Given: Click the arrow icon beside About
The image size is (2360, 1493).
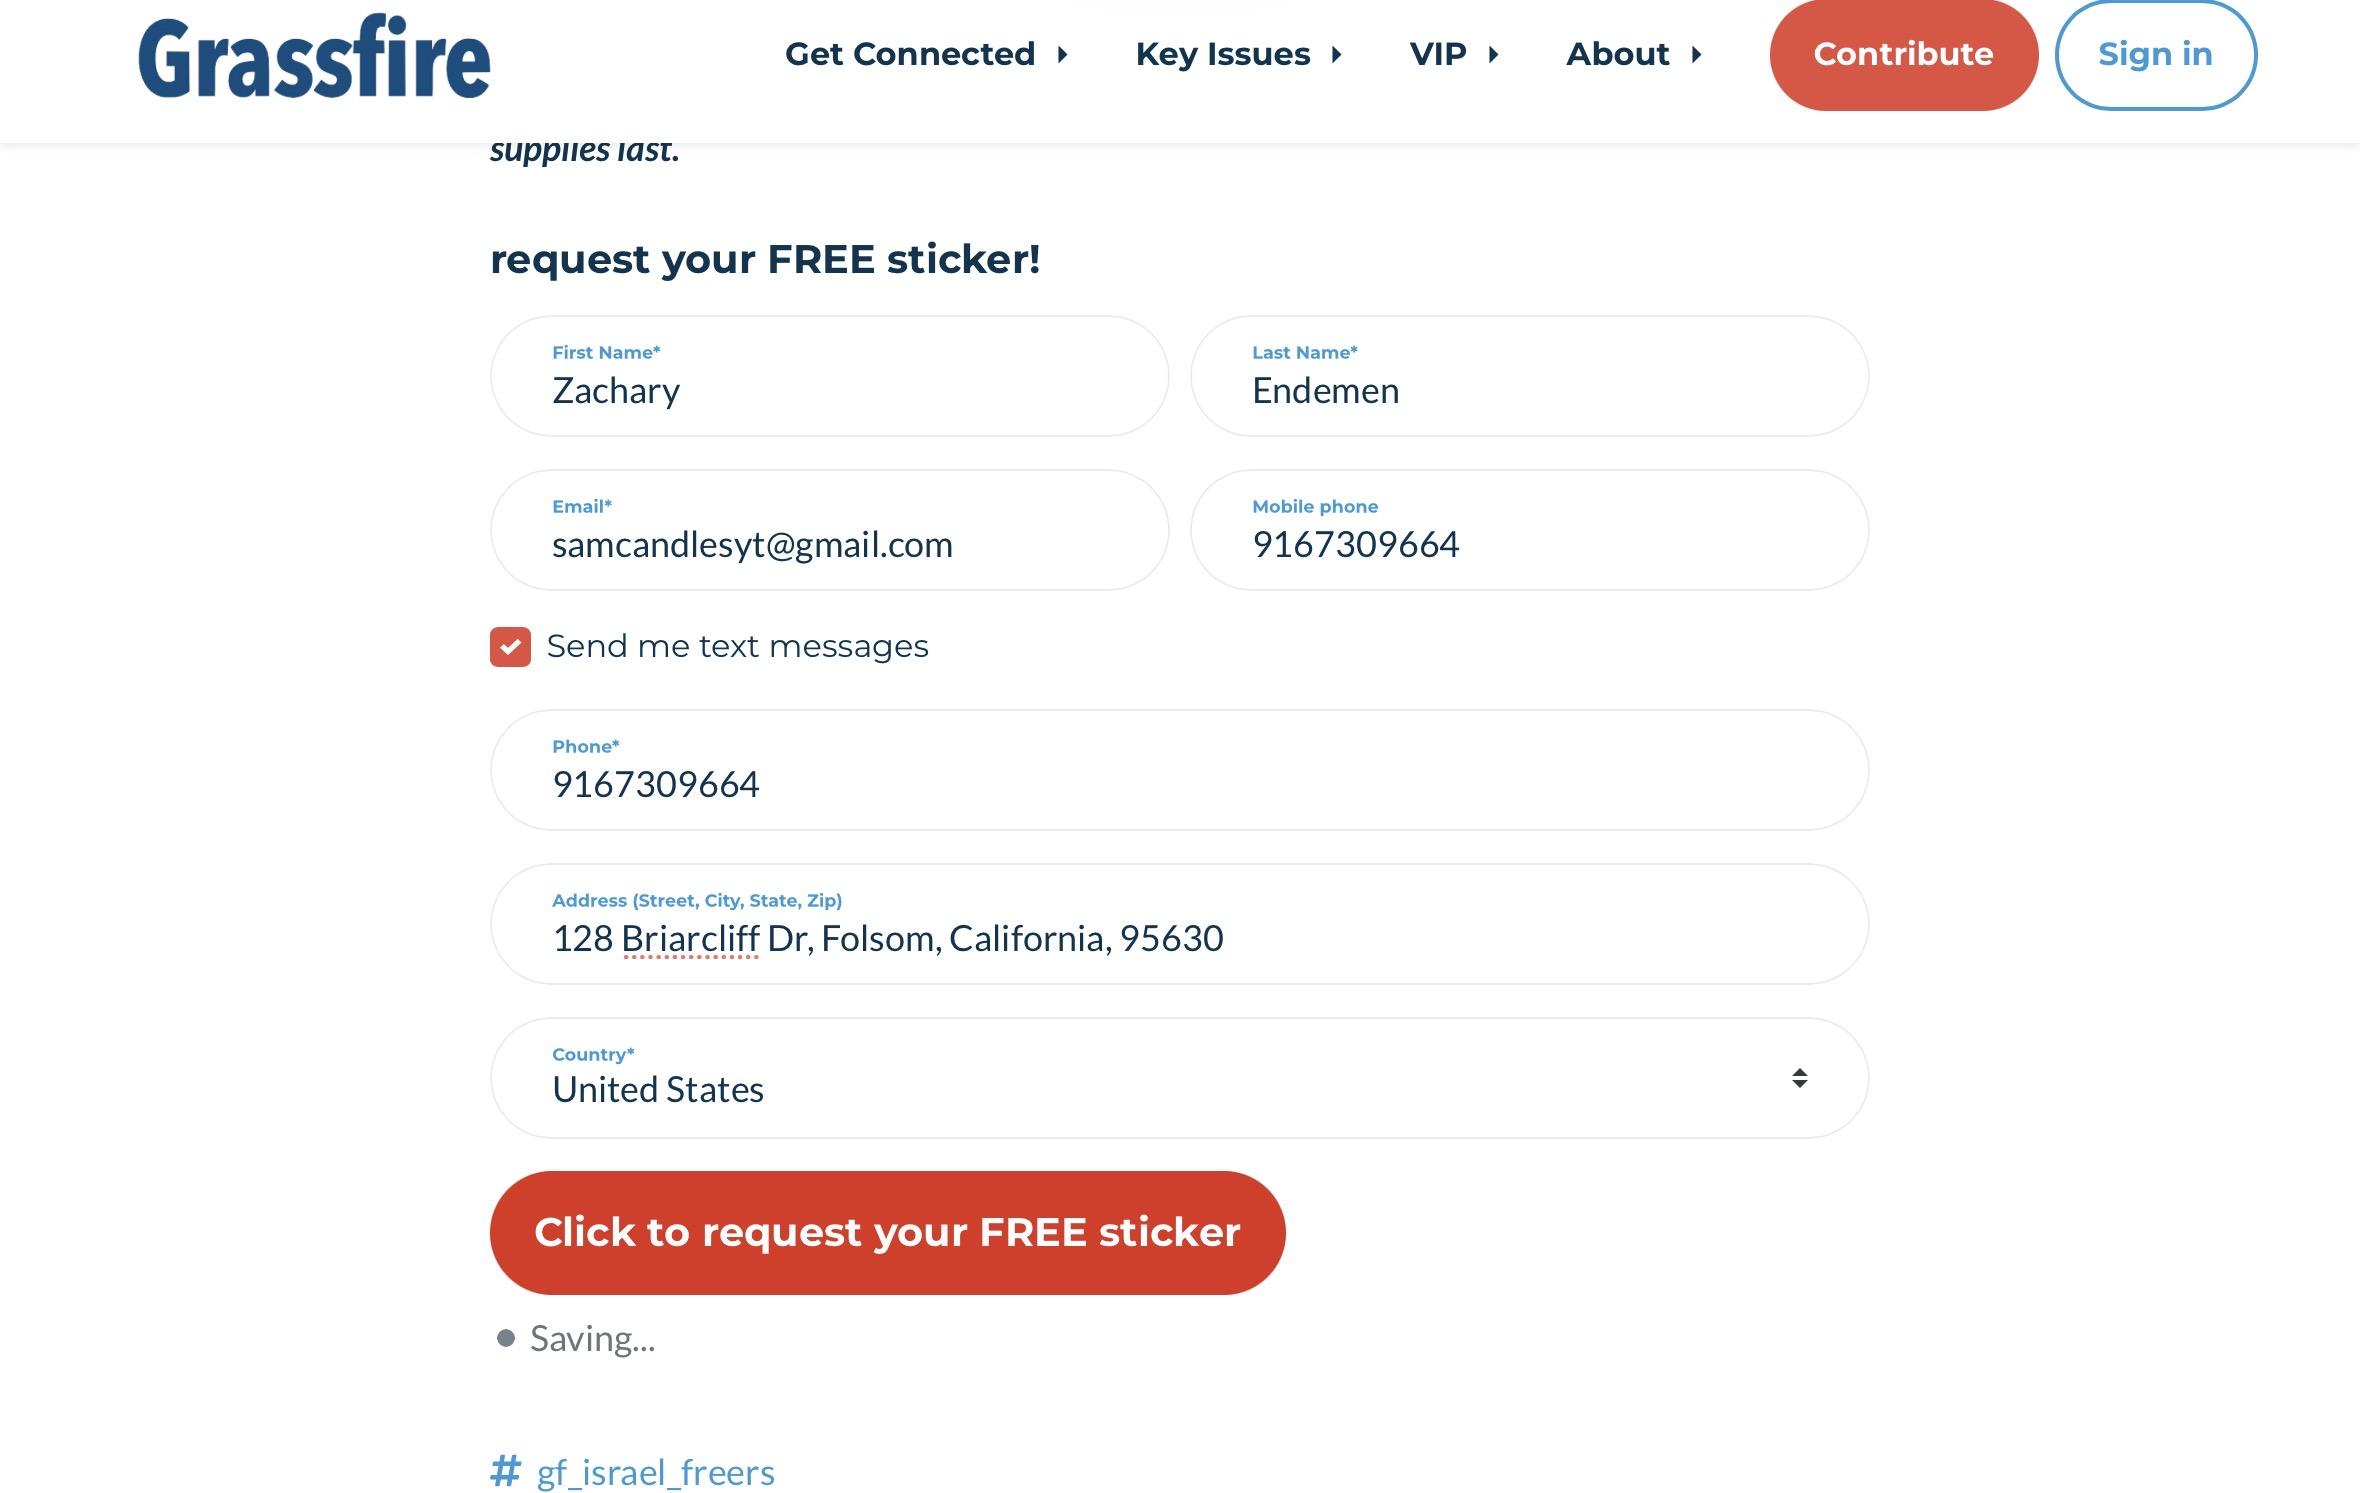Looking at the screenshot, I should pyautogui.click(x=1696, y=54).
